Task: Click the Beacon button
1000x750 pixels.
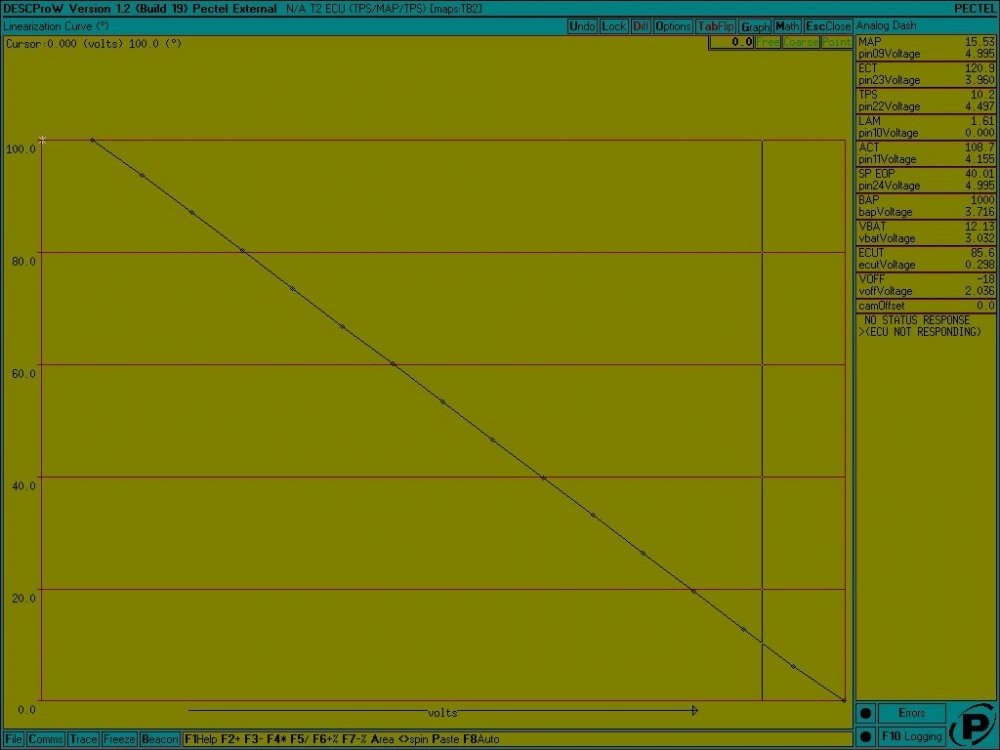Action: [160, 739]
